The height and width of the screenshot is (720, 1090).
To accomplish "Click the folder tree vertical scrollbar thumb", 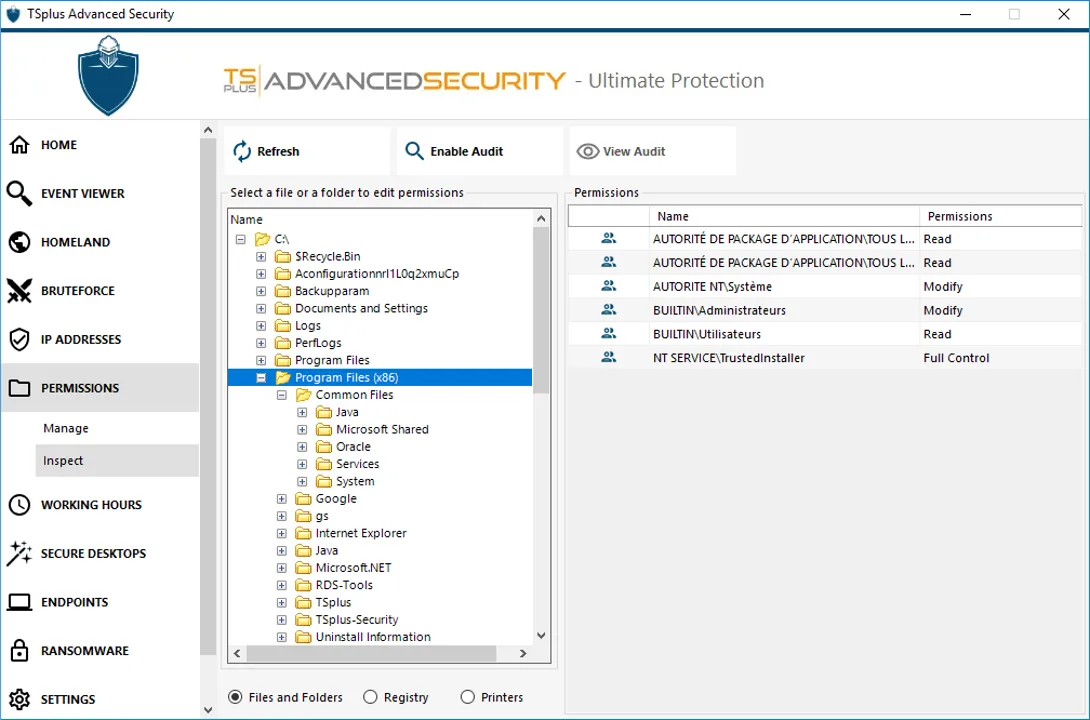I will (x=541, y=310).
